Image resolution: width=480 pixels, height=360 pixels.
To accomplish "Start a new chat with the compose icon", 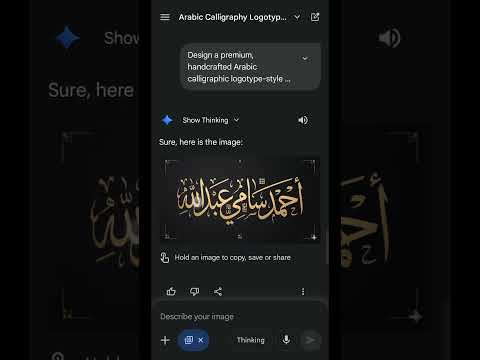I will 315,17.
